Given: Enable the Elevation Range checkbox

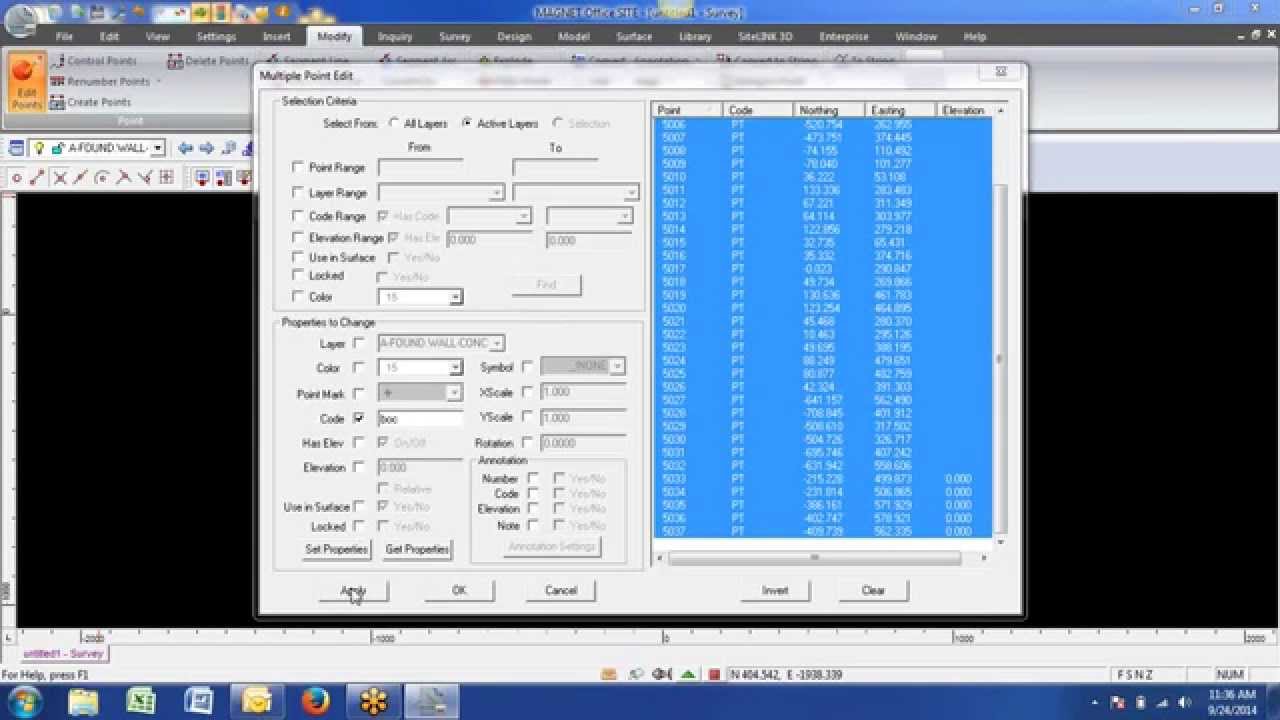Looking at the screenshot, I should pos(298,238).
